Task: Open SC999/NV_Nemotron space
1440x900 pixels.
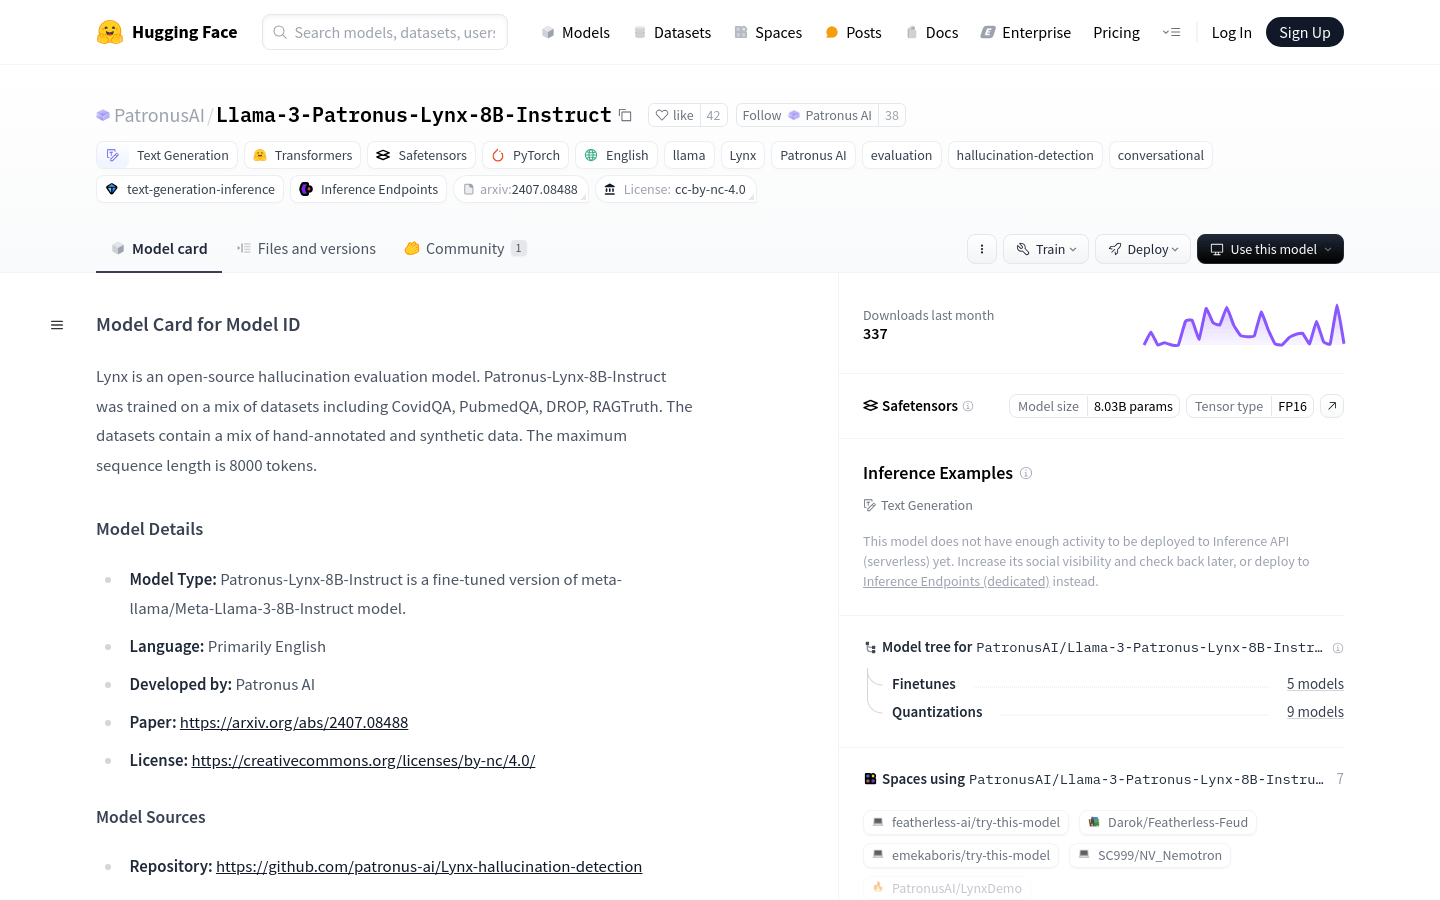Action: (1150, 855)
